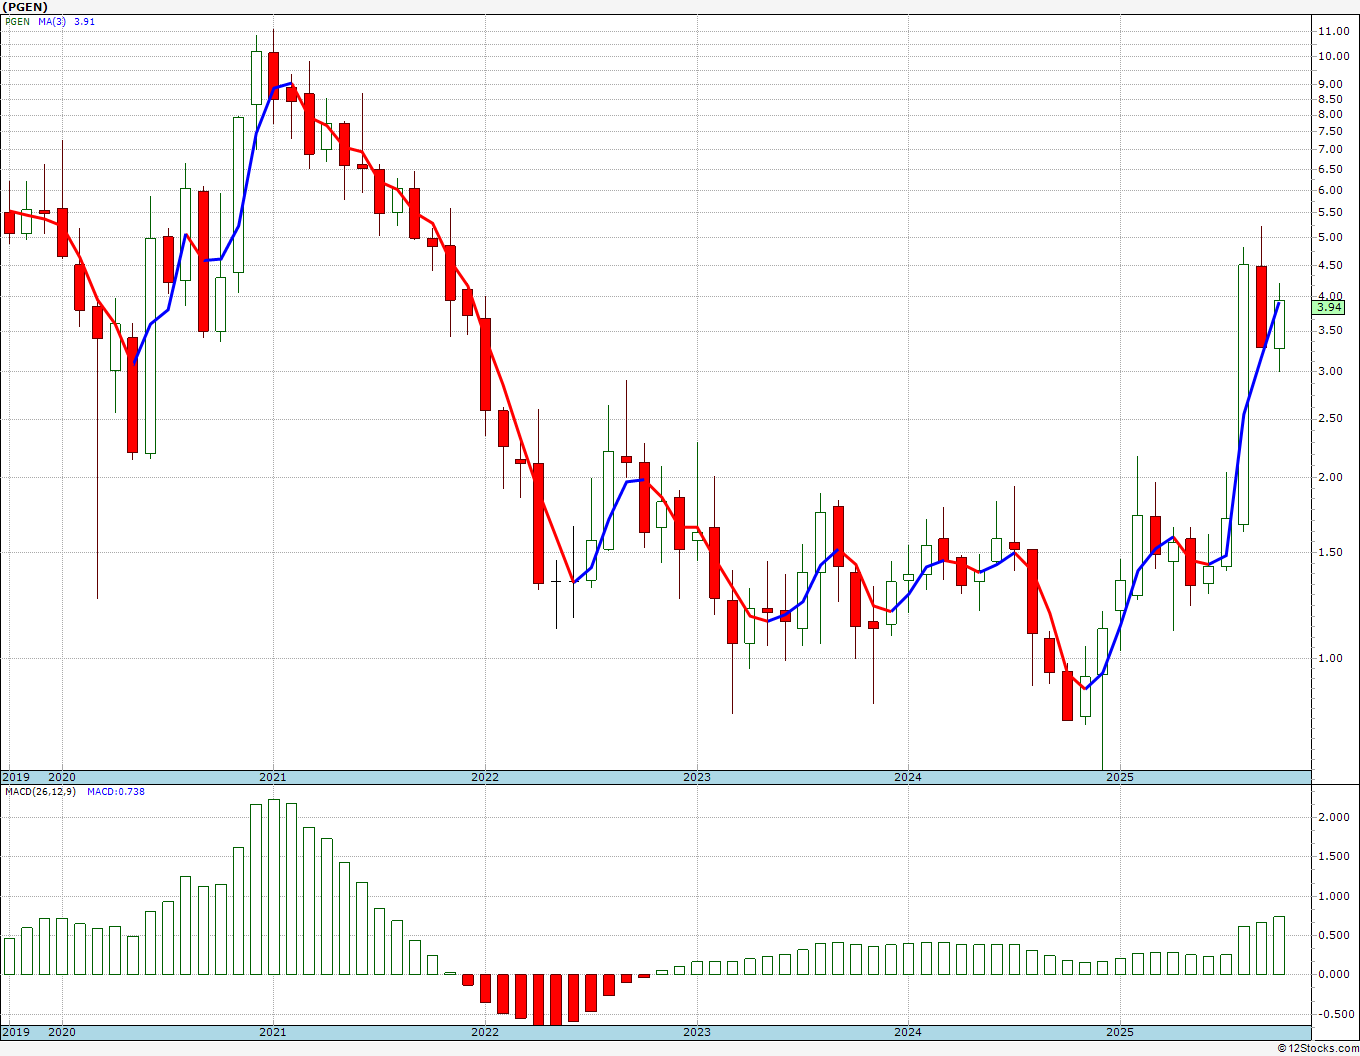This screenshot has width=1360, height=1056.
Task: Click 2022 on the MACD panel timeline
Action: pyautogui.click(x=485, y=1032)
